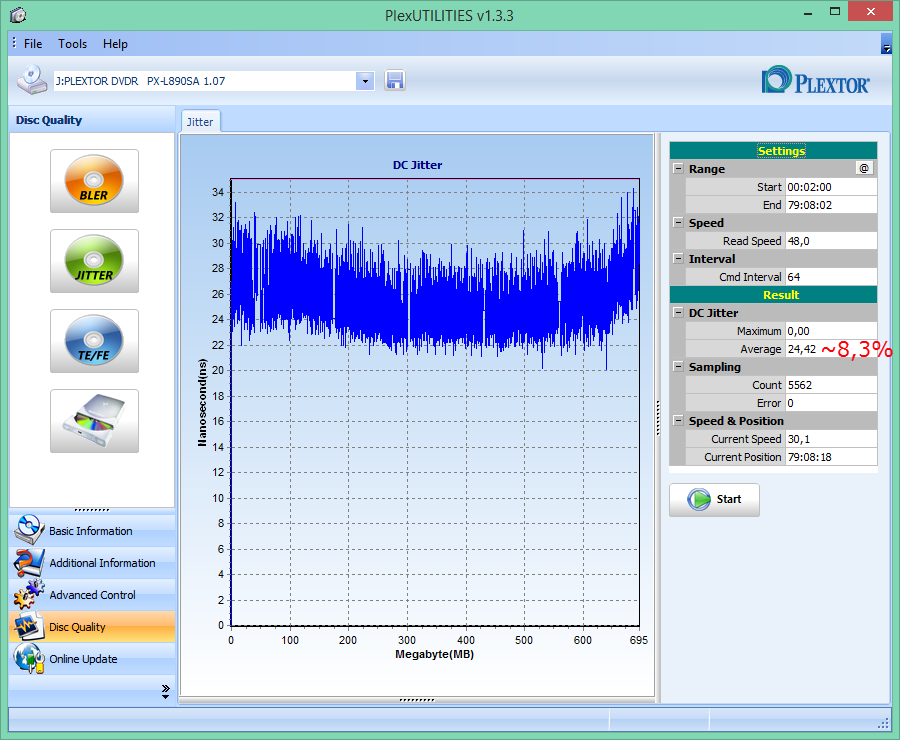Image resolution: width=900 pixels, height=740 pixels.
Task: Expand the sidebar overflow chevron
Action: pyautogui.click(x=165, y=691)
